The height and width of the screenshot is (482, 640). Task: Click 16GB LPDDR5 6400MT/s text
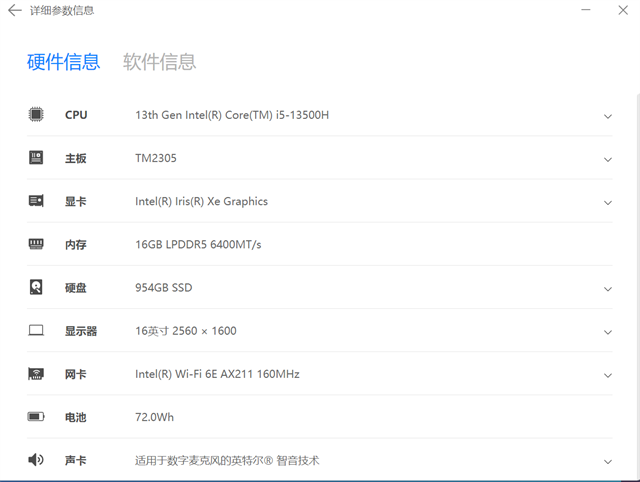coord(198,244)
